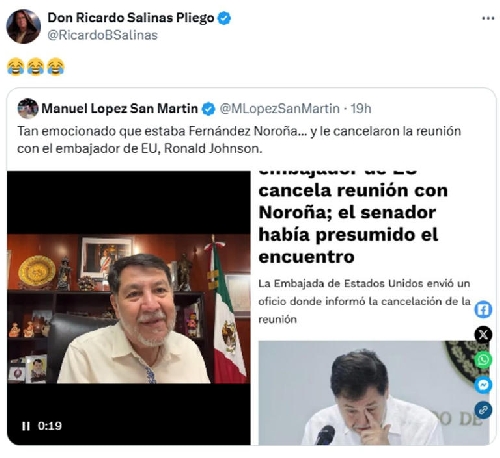Click Don Ricardo Salinas Pliego's profile avatar
This screenshot has width=500, height=458.
pos(23,26)
